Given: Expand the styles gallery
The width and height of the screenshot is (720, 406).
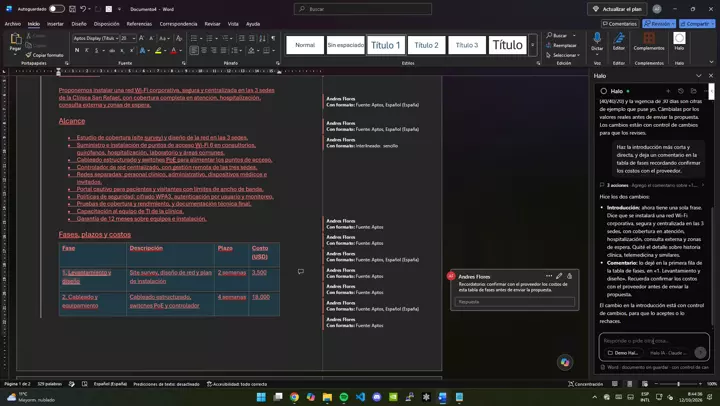Looking at the screenshot, I should (x=533, y=45).
